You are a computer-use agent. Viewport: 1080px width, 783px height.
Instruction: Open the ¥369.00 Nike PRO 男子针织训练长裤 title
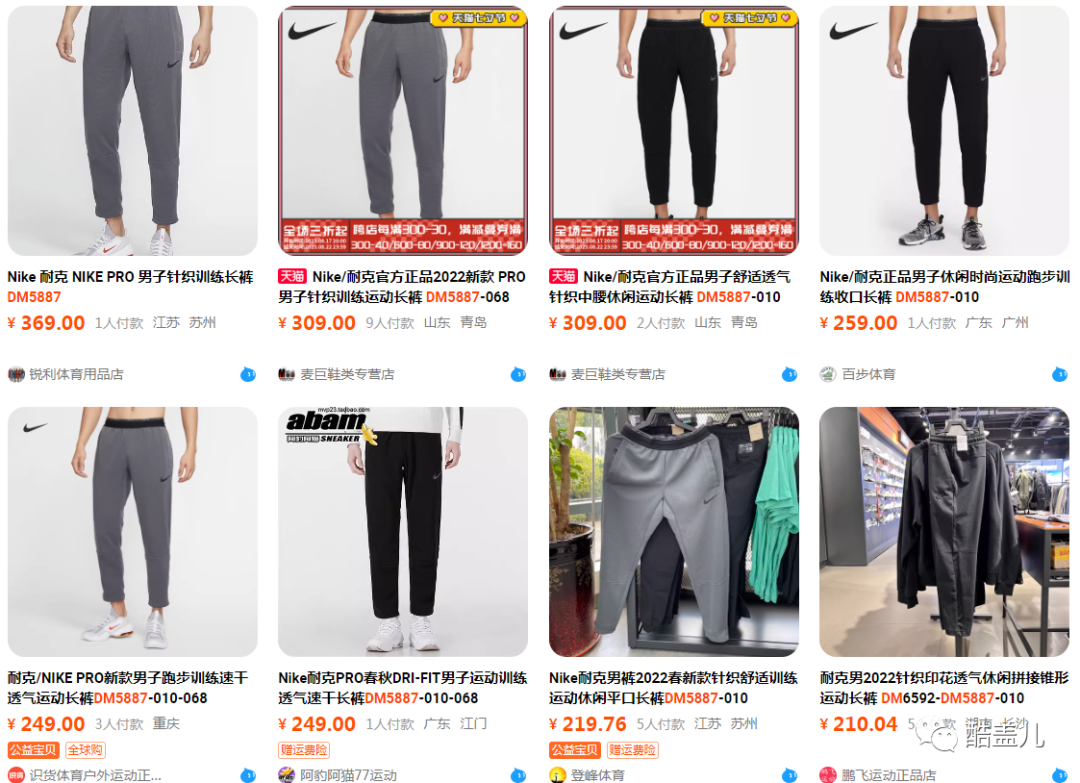(130, 286)
